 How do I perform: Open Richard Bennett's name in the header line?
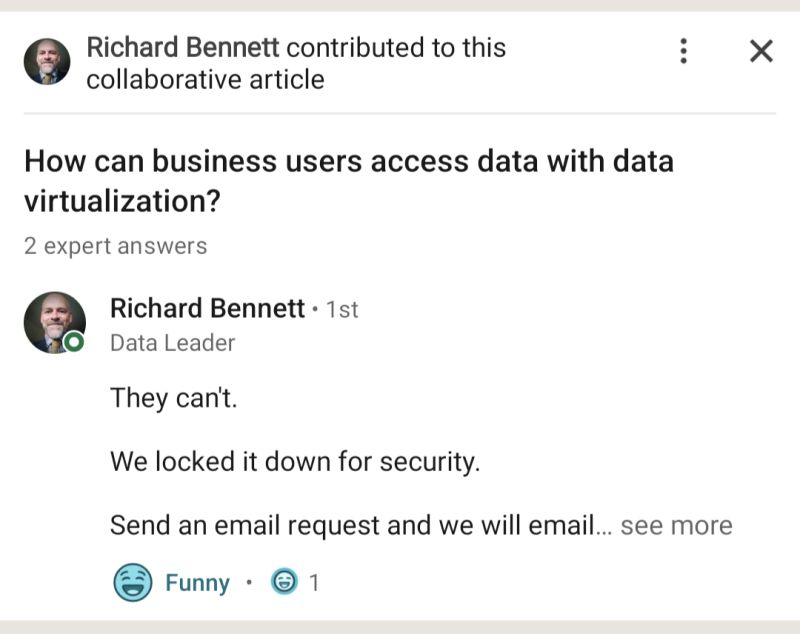(x=183, y=47)
